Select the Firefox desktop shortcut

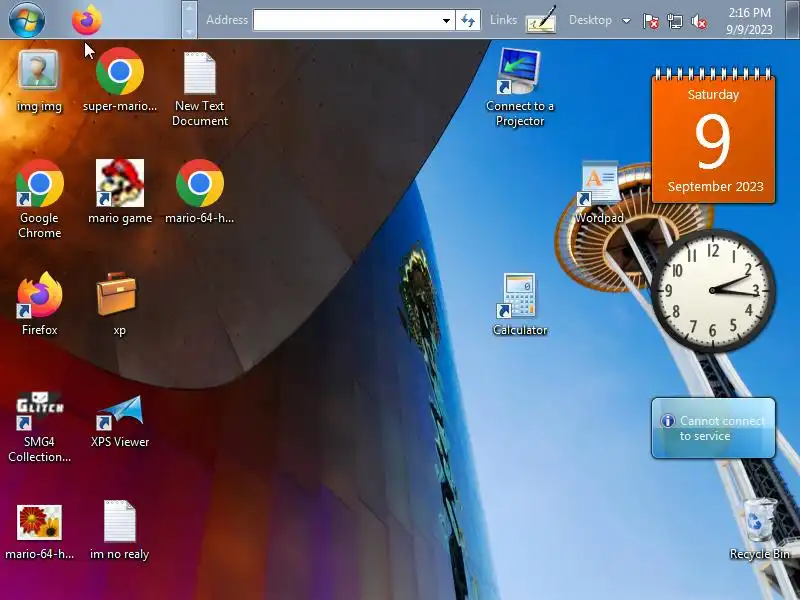[x=39, y=304]
